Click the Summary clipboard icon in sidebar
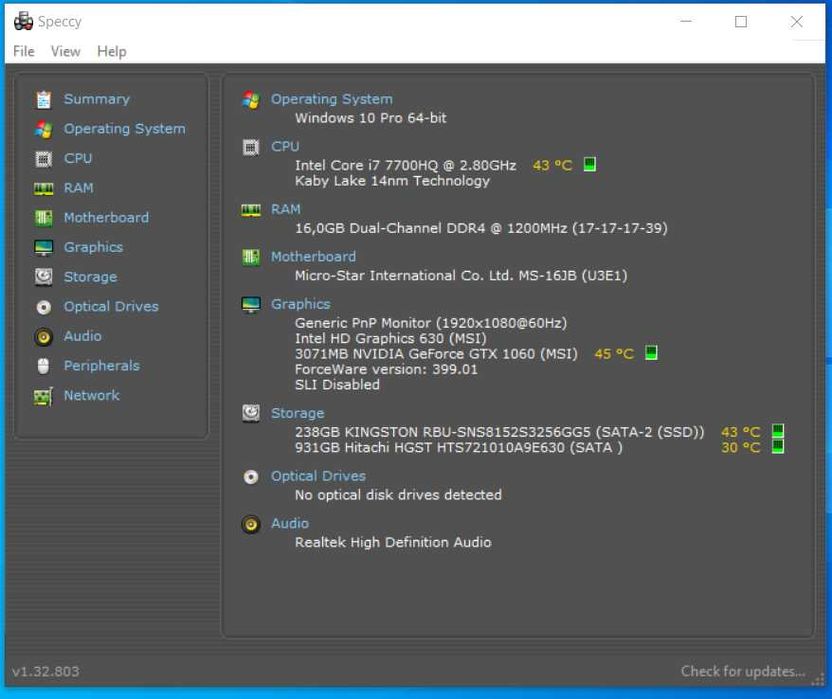Screen dimensions: 832x699 (44, 99)
